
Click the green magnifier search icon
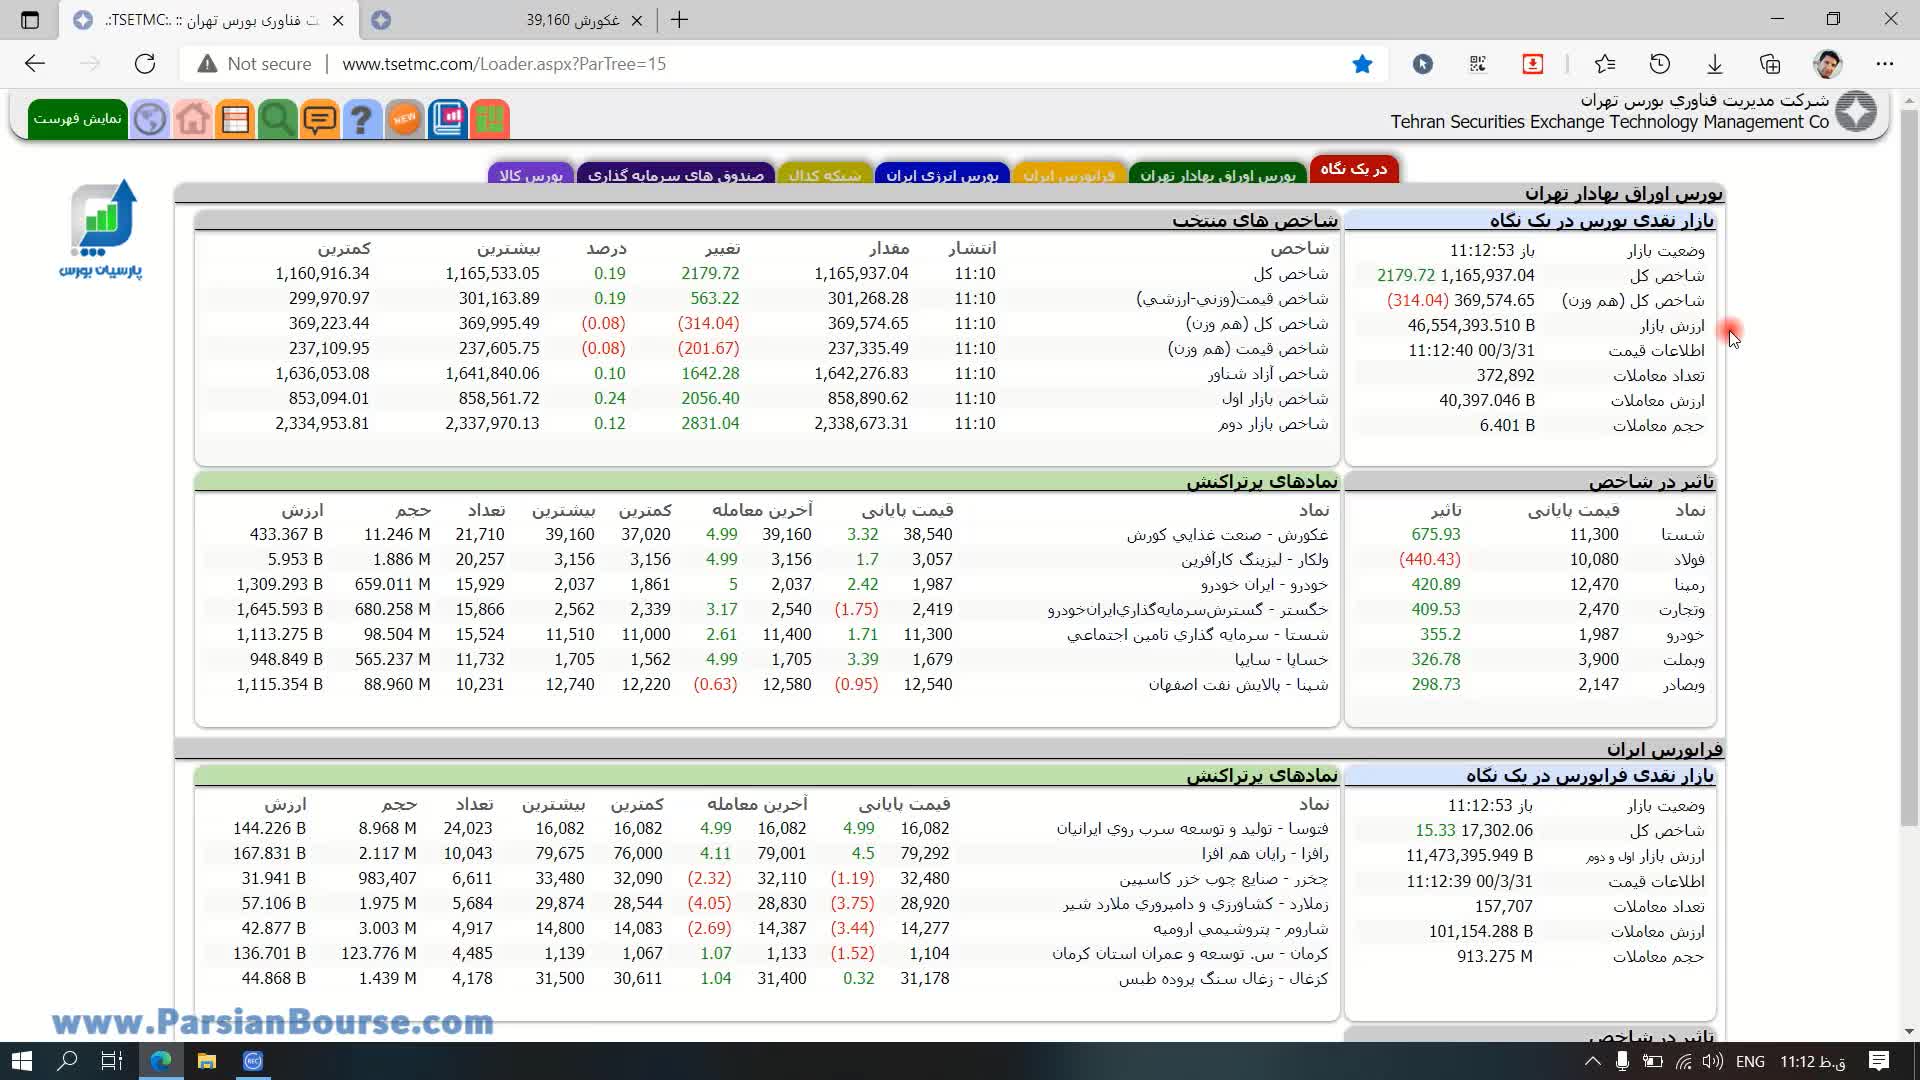point(277,119)
